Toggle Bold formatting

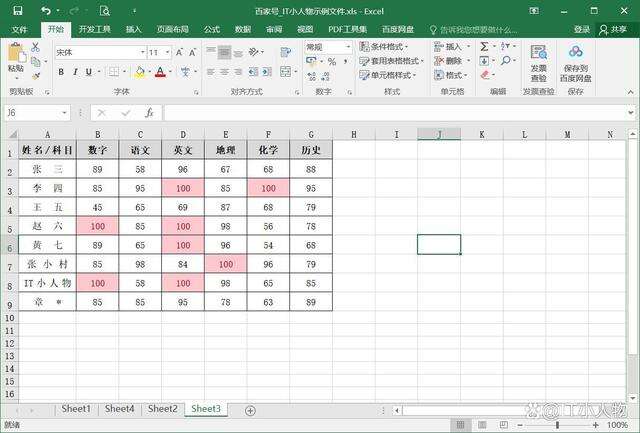coord(61,72)
